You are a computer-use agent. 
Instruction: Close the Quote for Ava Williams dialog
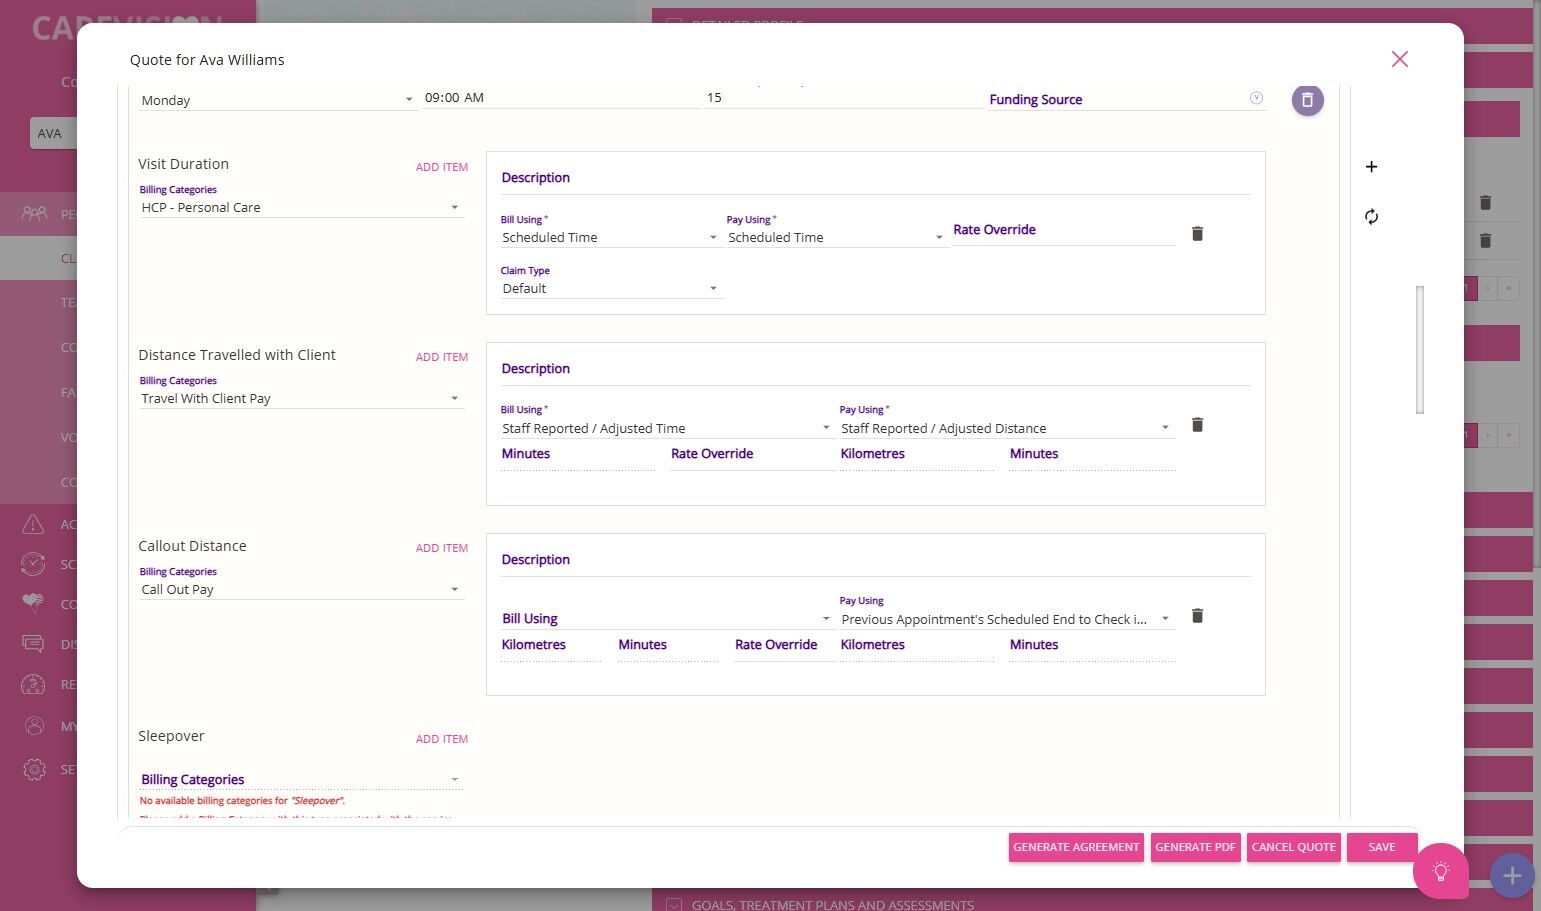[1400, 59]
